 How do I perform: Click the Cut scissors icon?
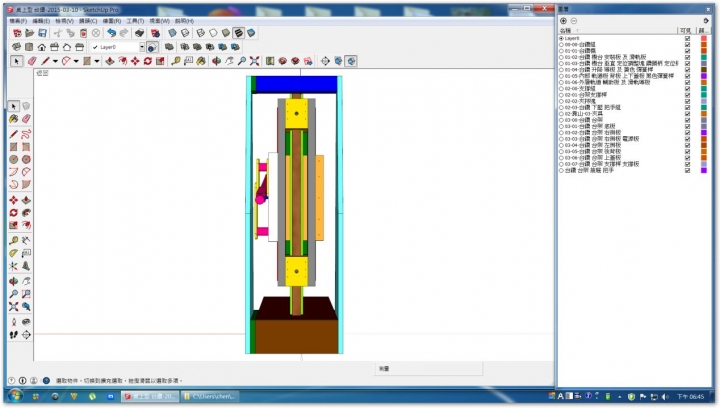coord(57,33)
